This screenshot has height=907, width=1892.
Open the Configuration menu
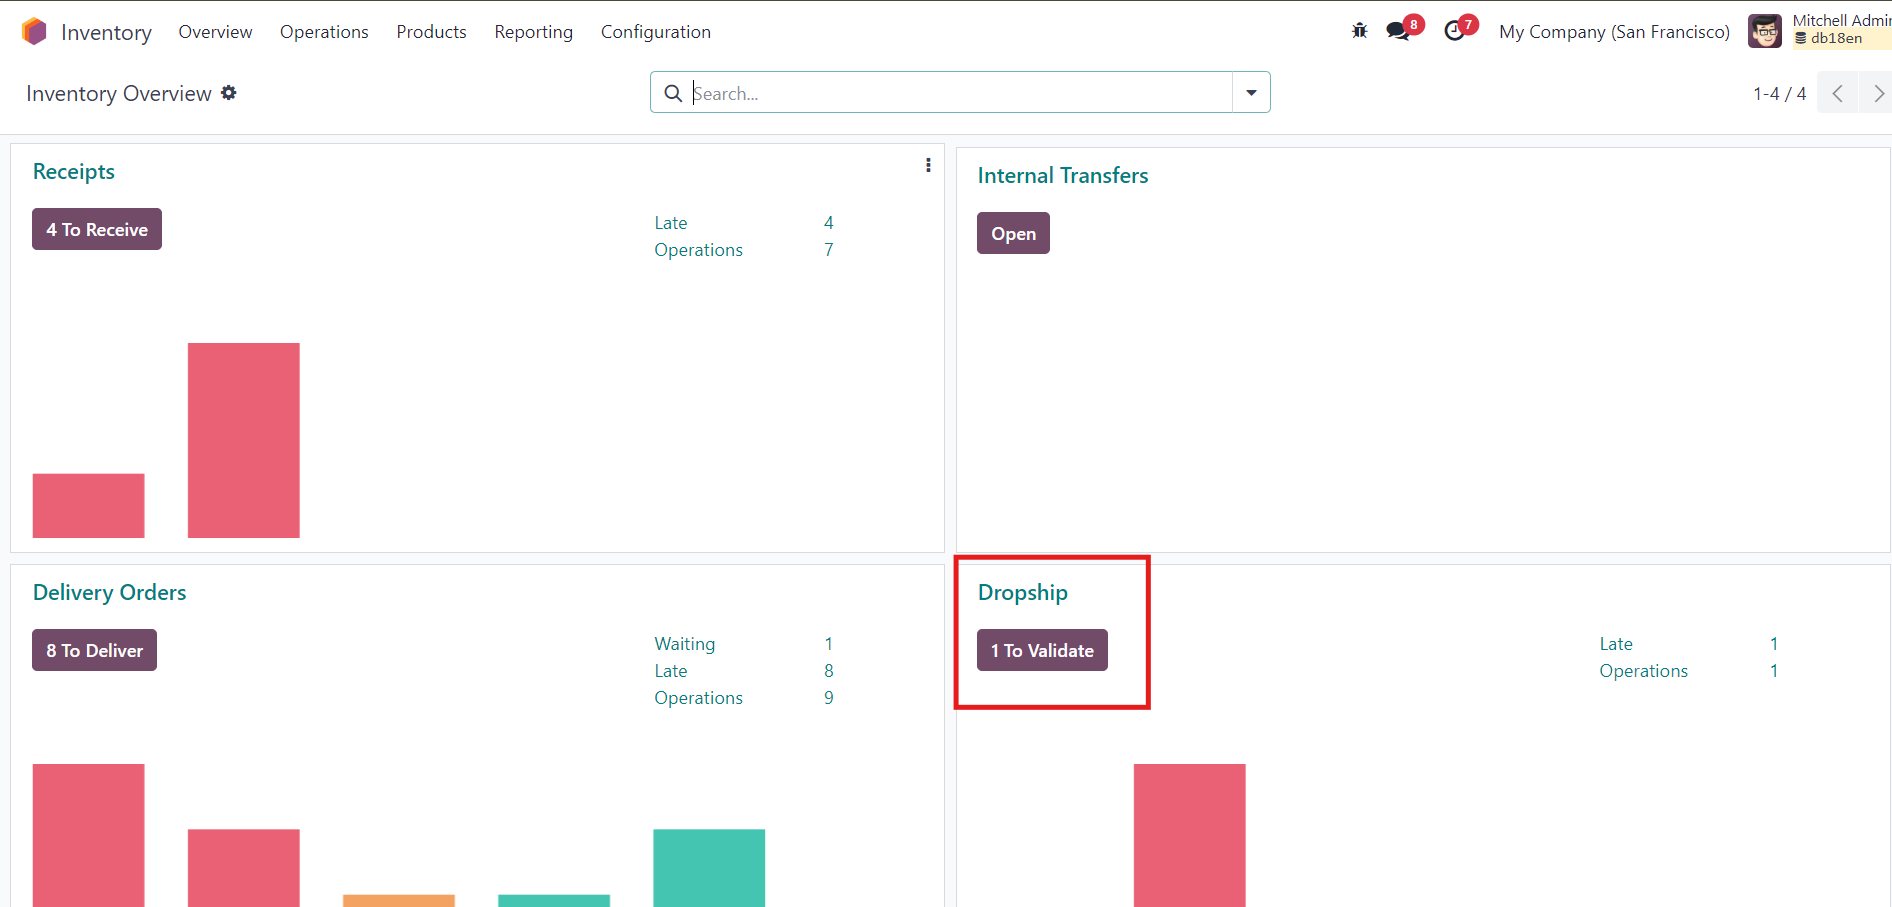[655, 32]
